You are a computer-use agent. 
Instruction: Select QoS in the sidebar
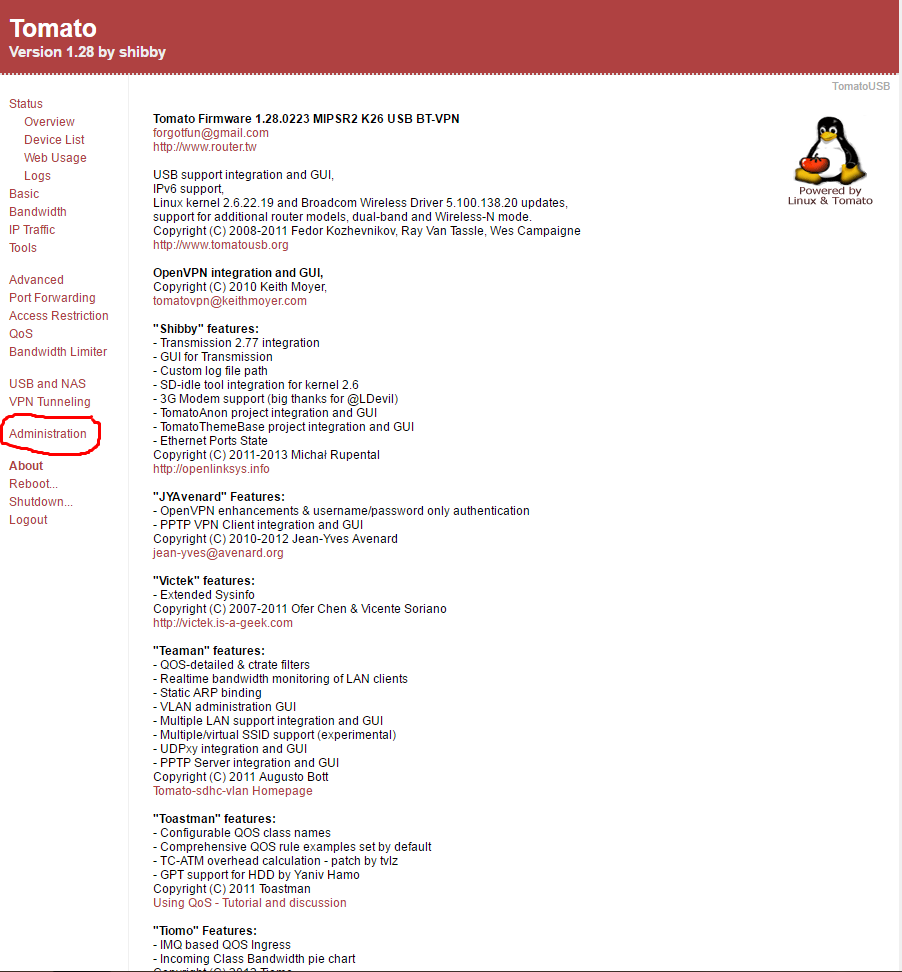pyautogui.click(x=20, y=334)
